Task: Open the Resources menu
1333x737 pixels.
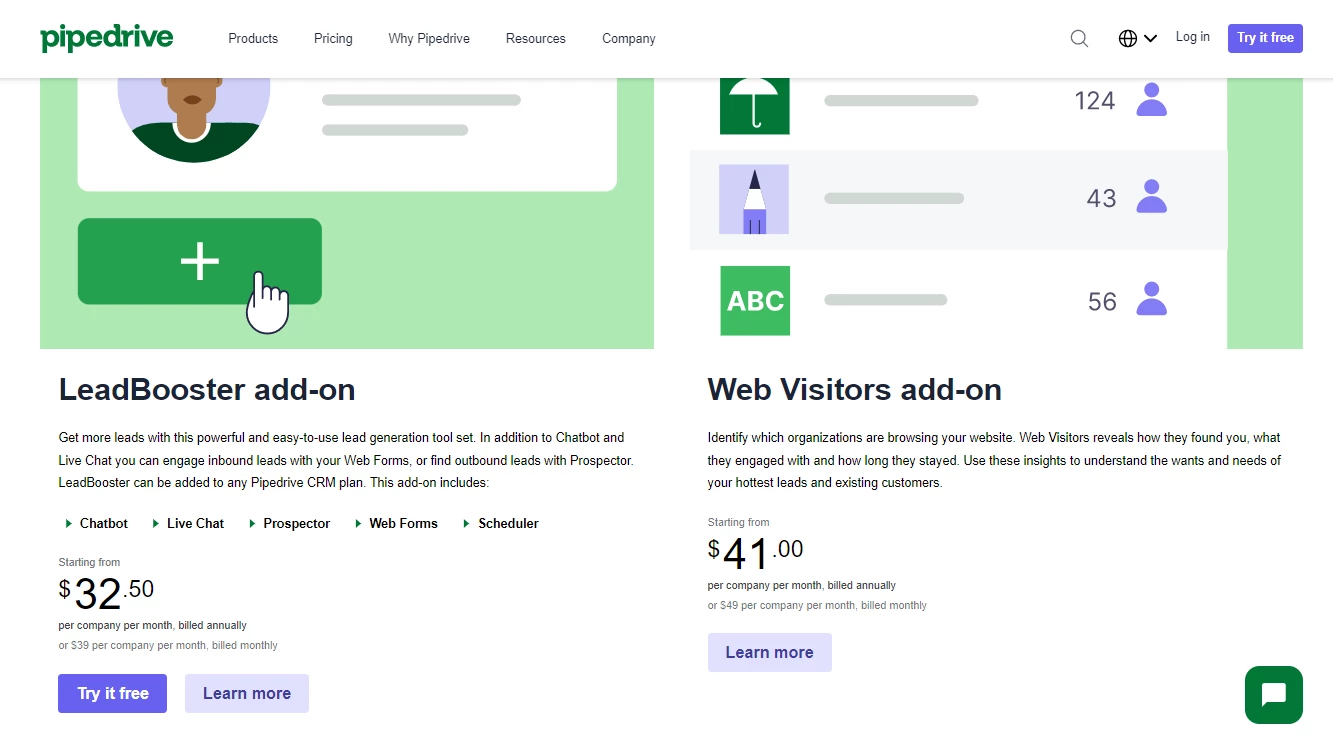Action: pyautogui.click(x=536, y=38)
